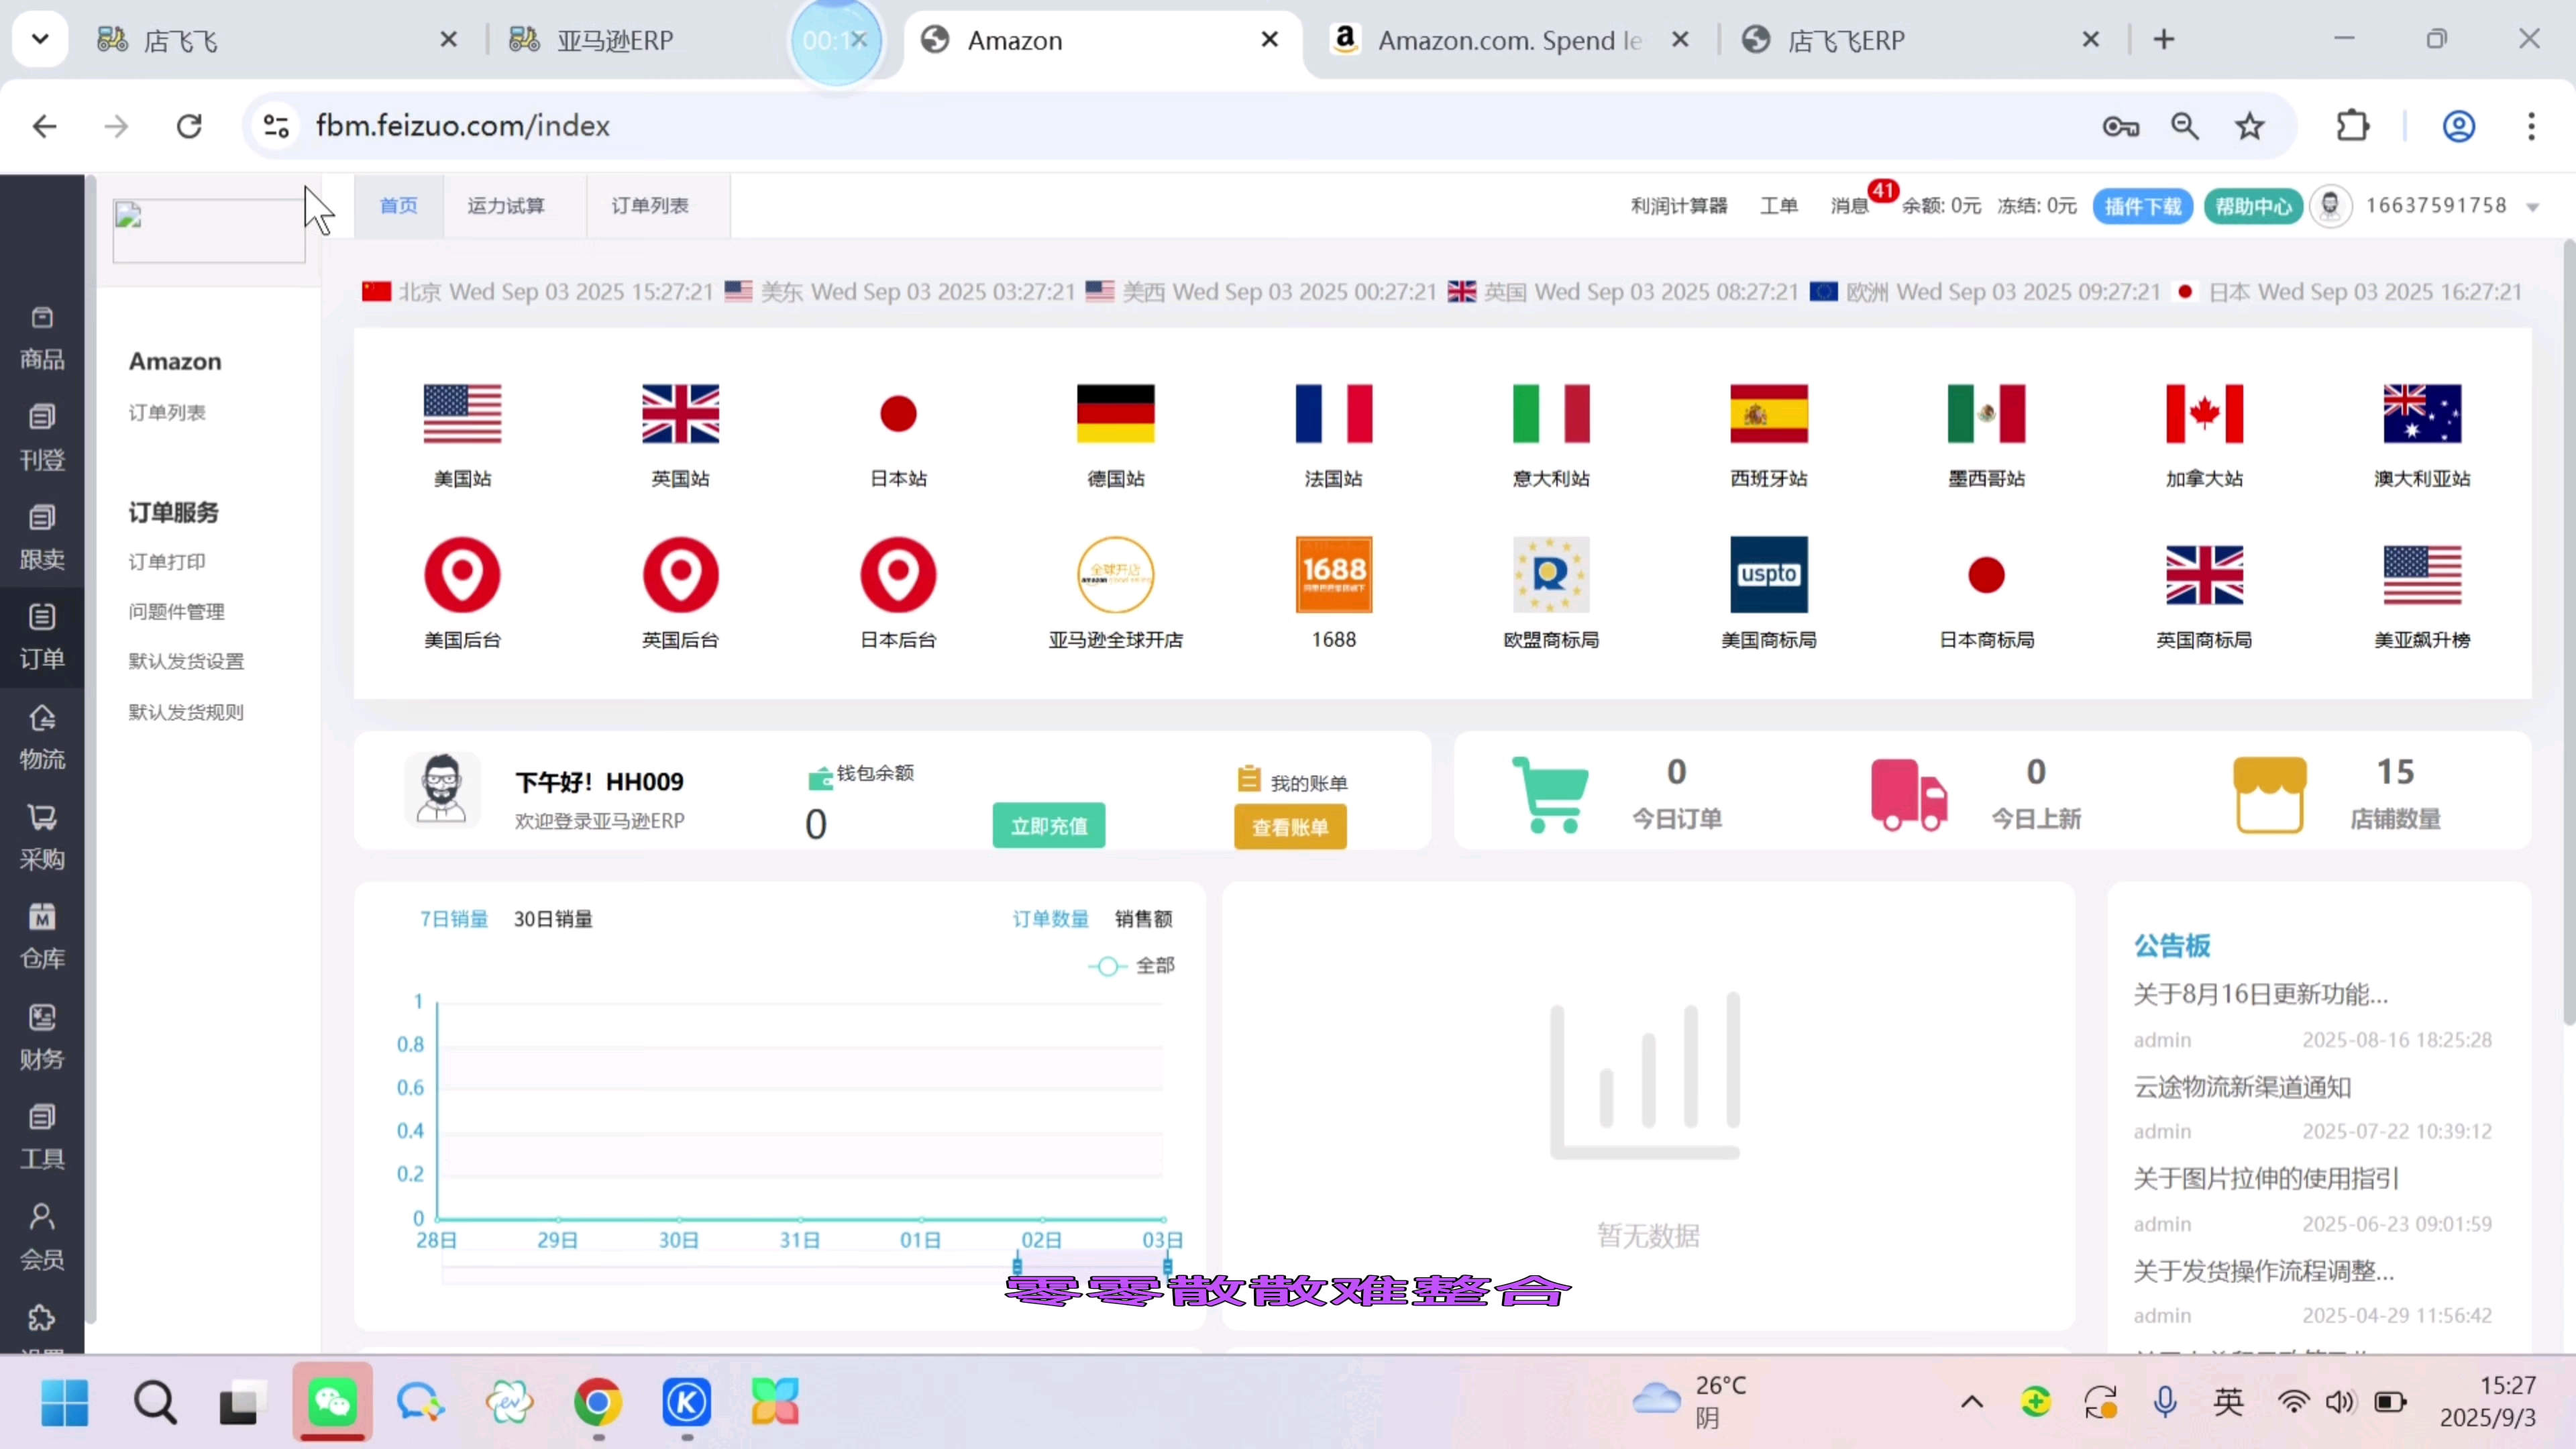Open 工具 in the left sidebar
This screenshot has height=1449, width=2576.
click(x=42, y=1138)
